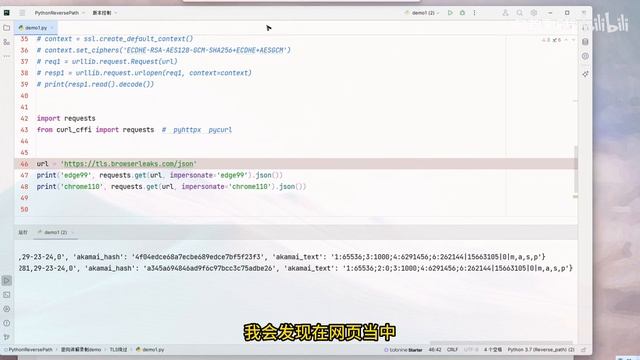This screenshot has height=360, width=640.
Task: Click PythonReversePath in the breadcrumb bar
Action: pyautogui.click(x=30, y=350)
